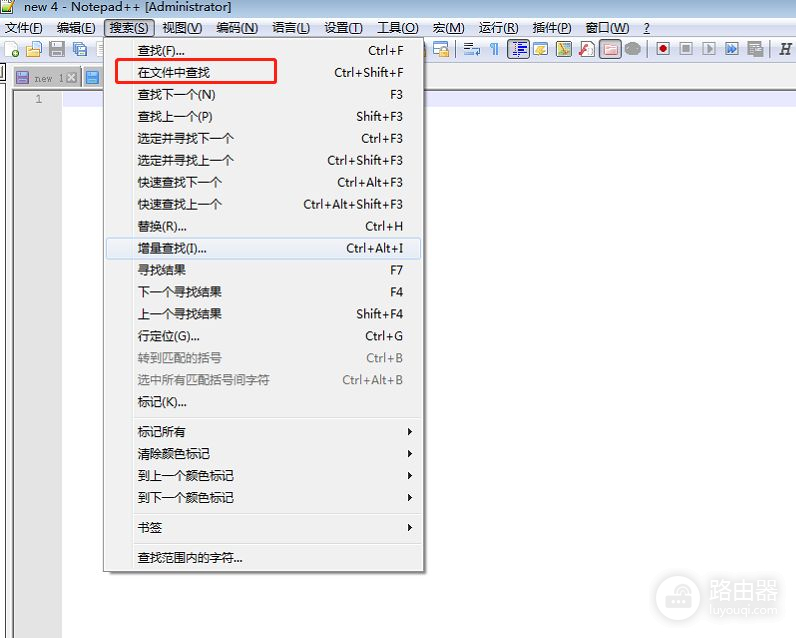Screen dimensions: 796x638
Task: Switch to the new 1 document tab
Action: (x=40, y=77)
